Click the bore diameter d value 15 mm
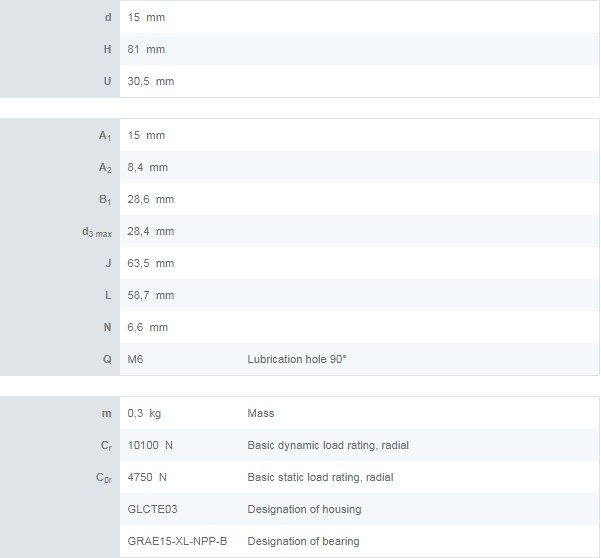The width and height of the screenshot is (601, 558). pos(146,17)
